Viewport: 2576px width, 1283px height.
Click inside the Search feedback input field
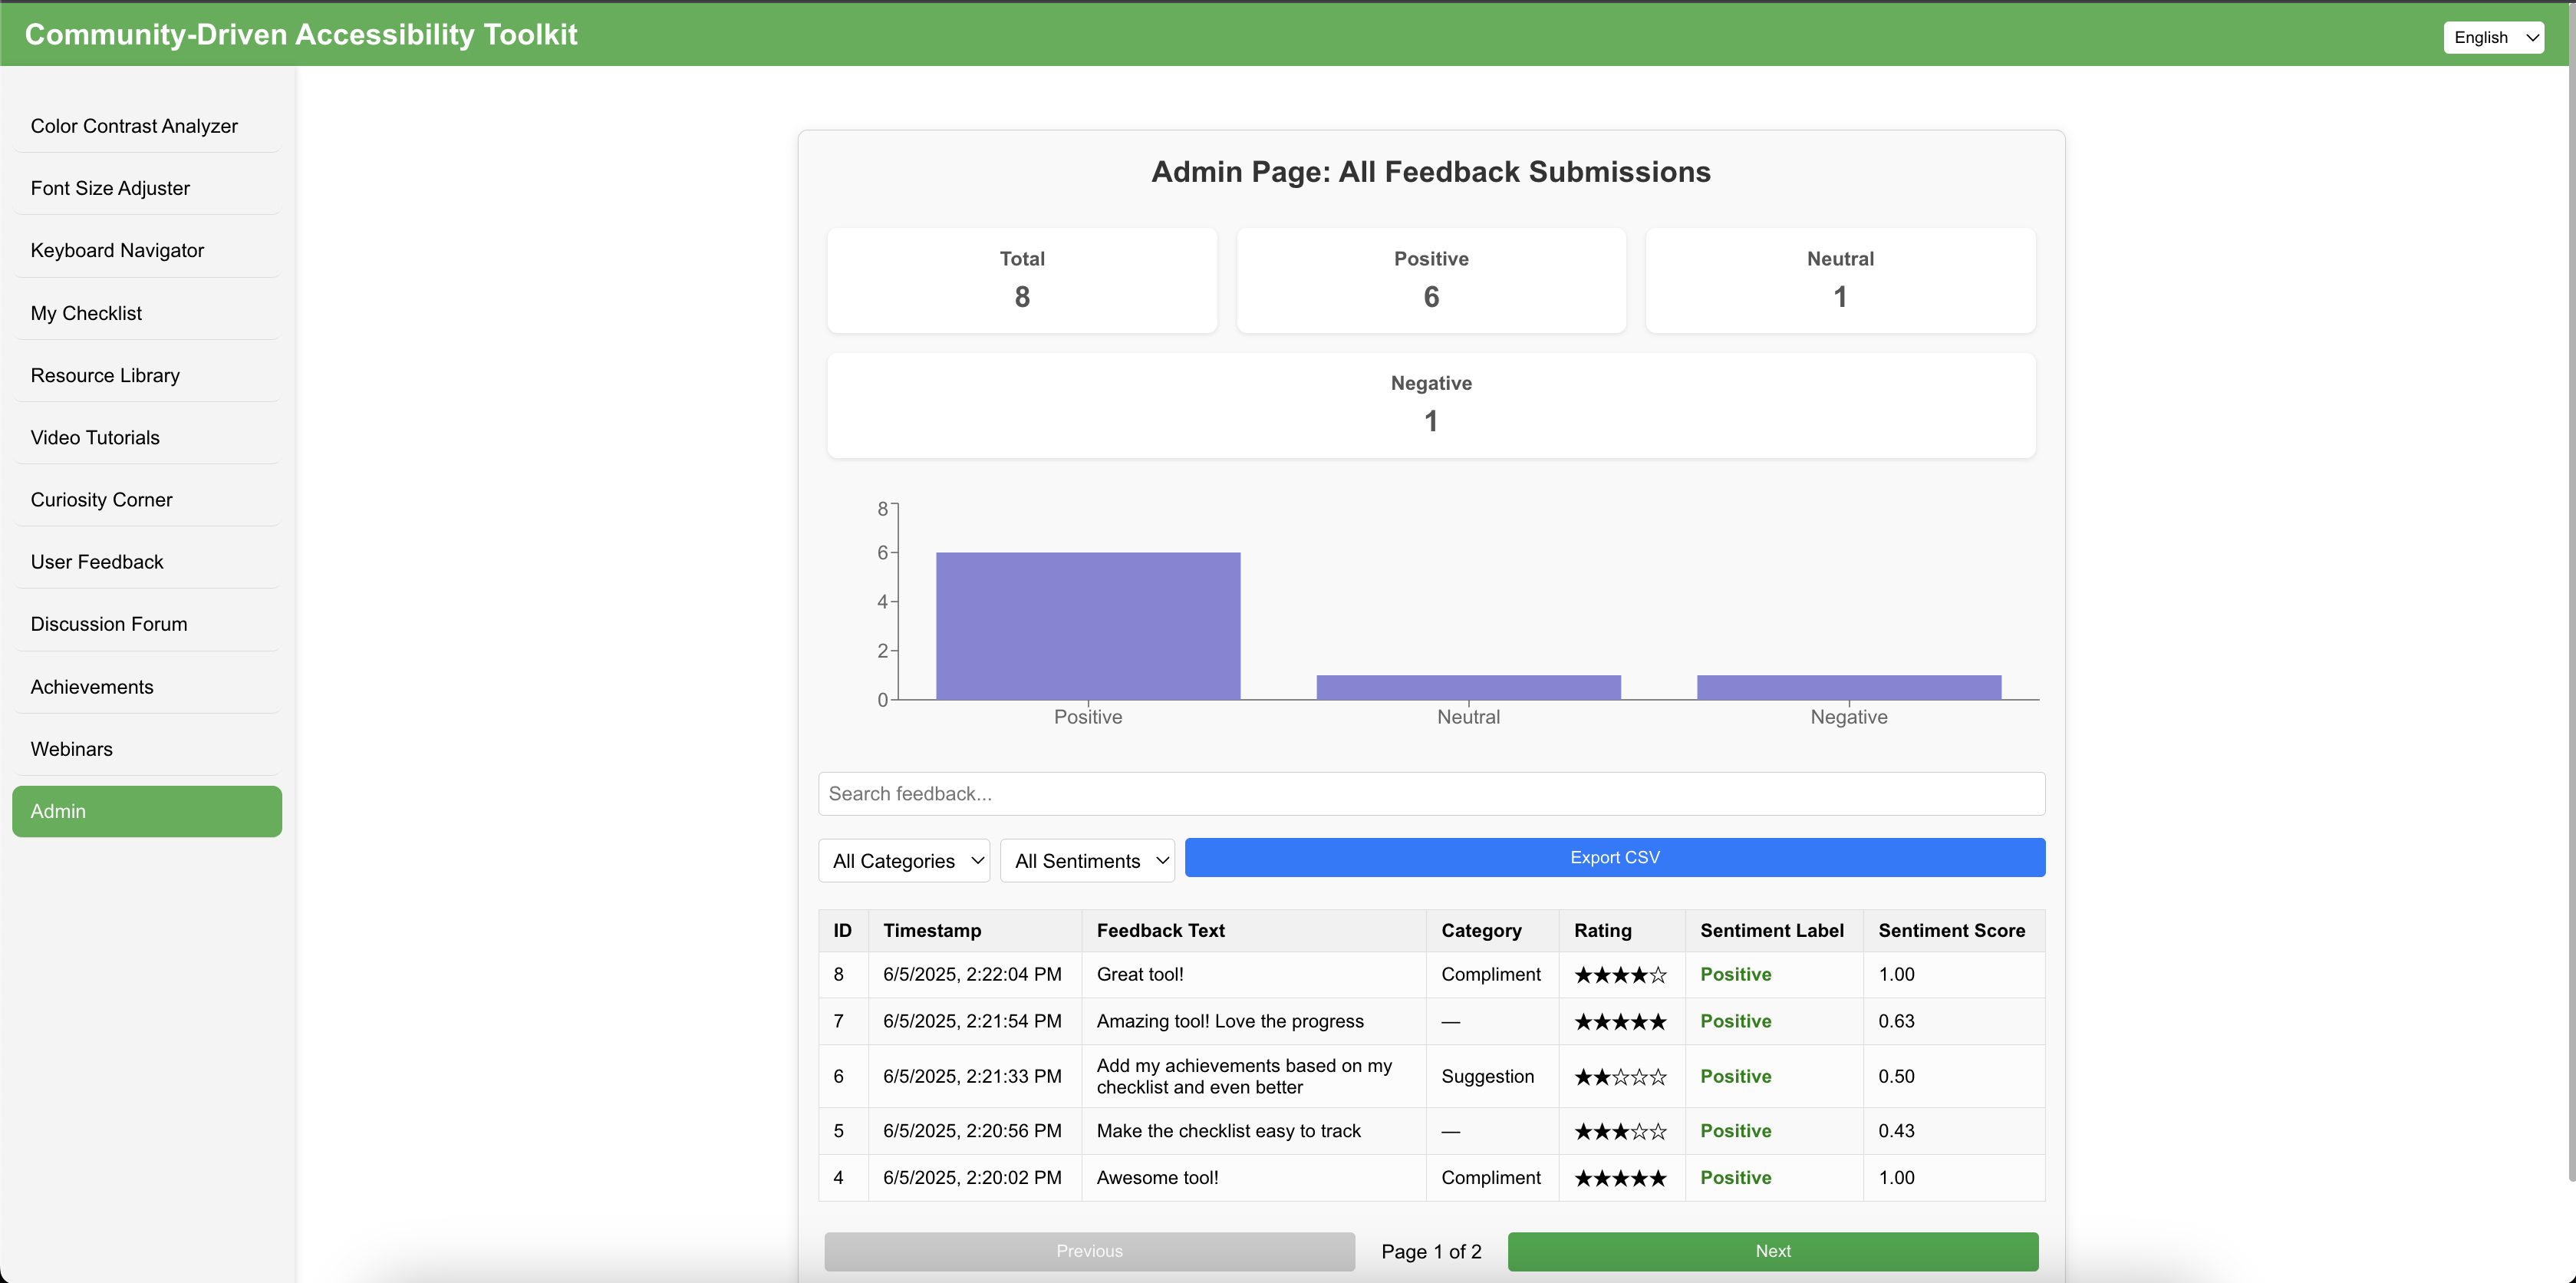point(1430,793)
